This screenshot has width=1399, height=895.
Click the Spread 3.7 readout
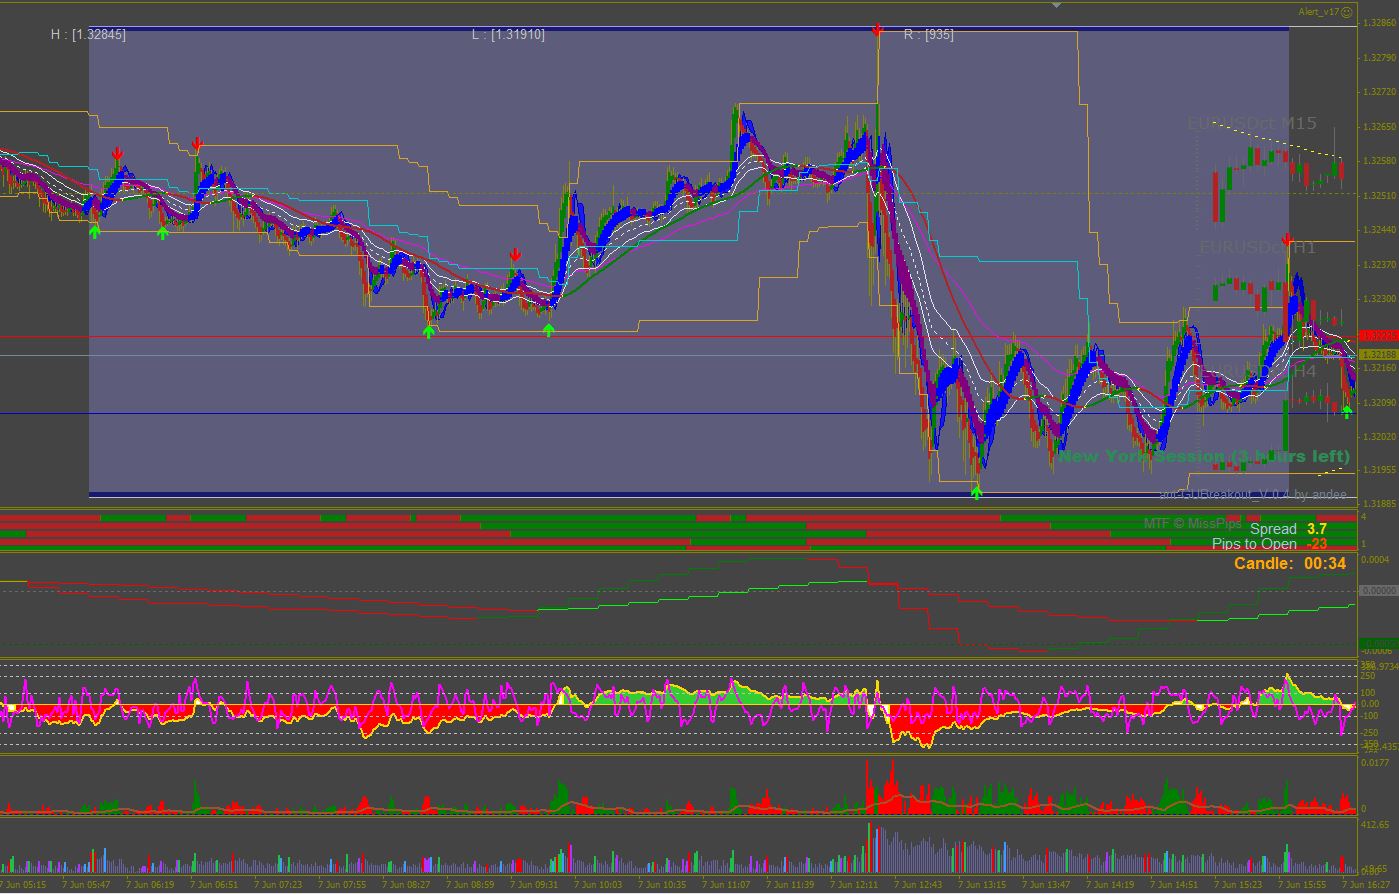point(1289,528)
